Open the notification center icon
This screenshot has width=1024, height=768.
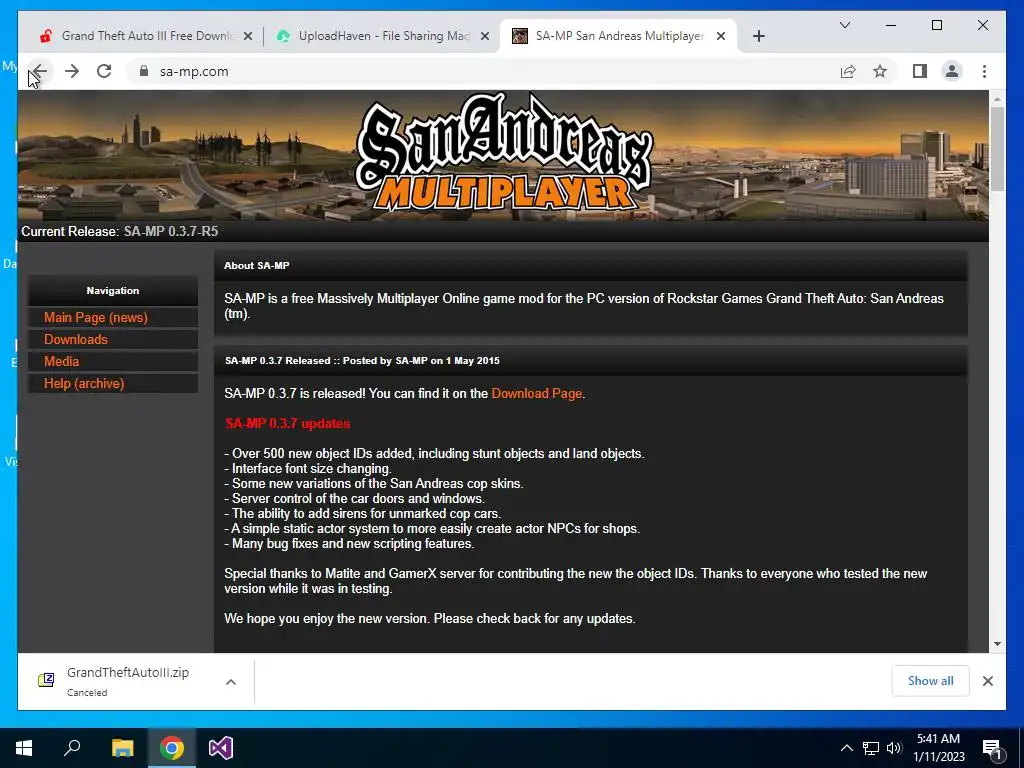click(992, 749)
